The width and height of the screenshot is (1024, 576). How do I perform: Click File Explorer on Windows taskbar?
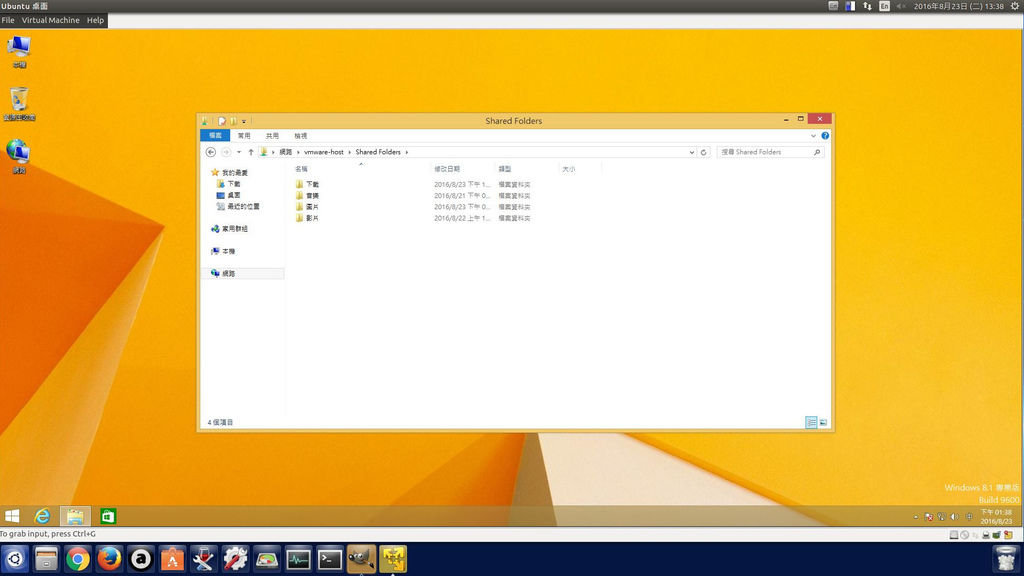(74, 516)
